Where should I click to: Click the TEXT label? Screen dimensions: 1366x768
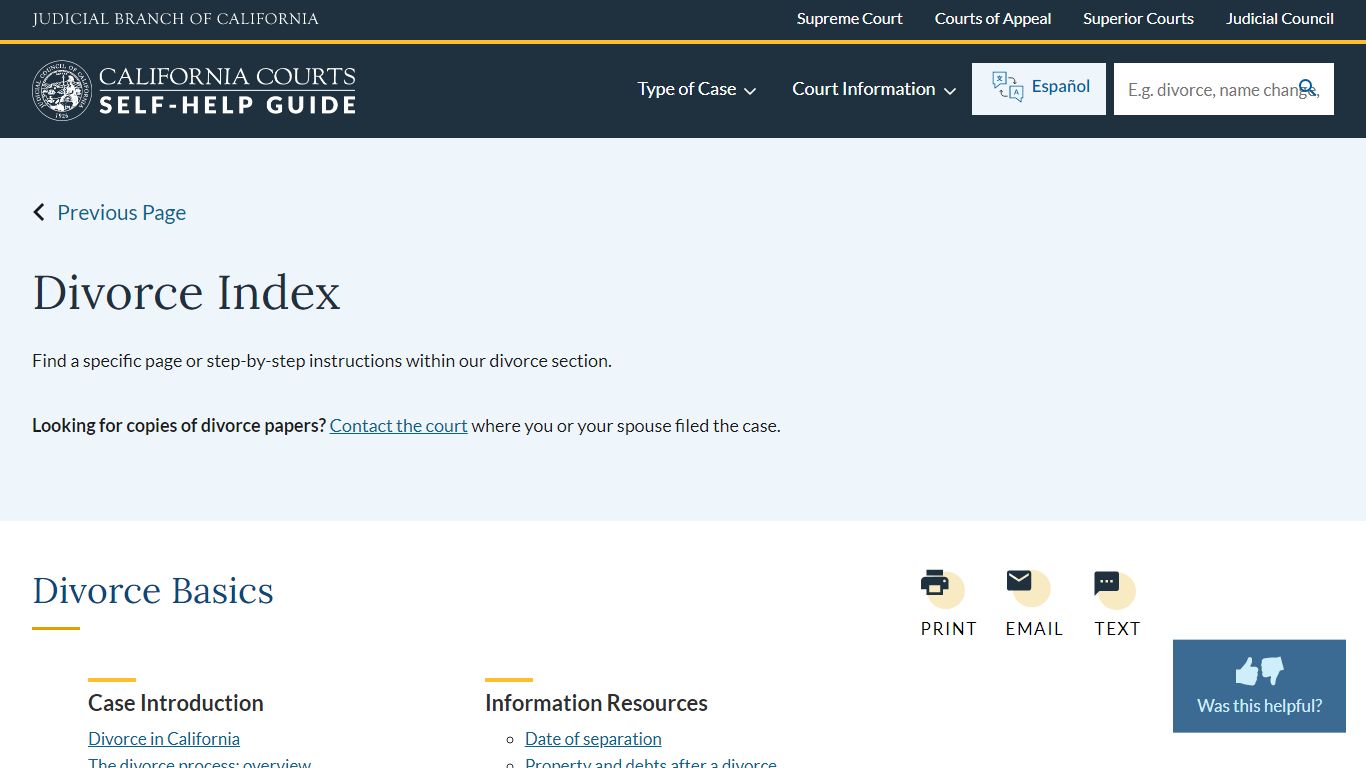pos(1117,628)
